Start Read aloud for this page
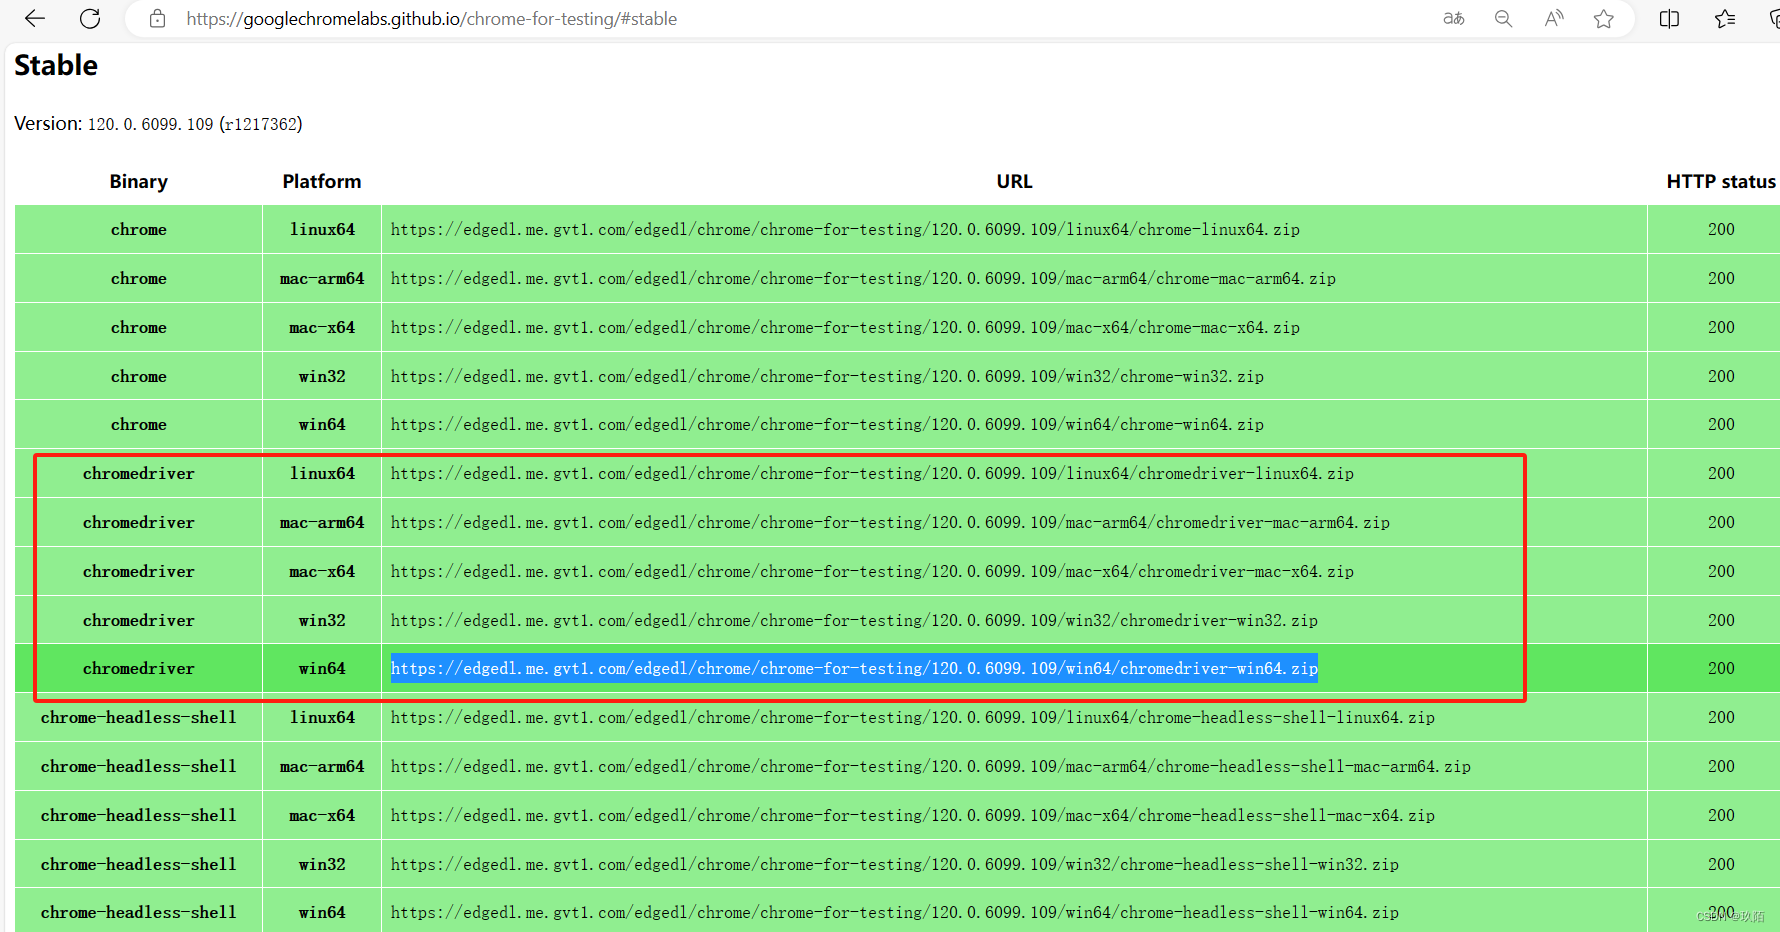The width and height of the screenshot is (1780, 932). pos(1553,18)
